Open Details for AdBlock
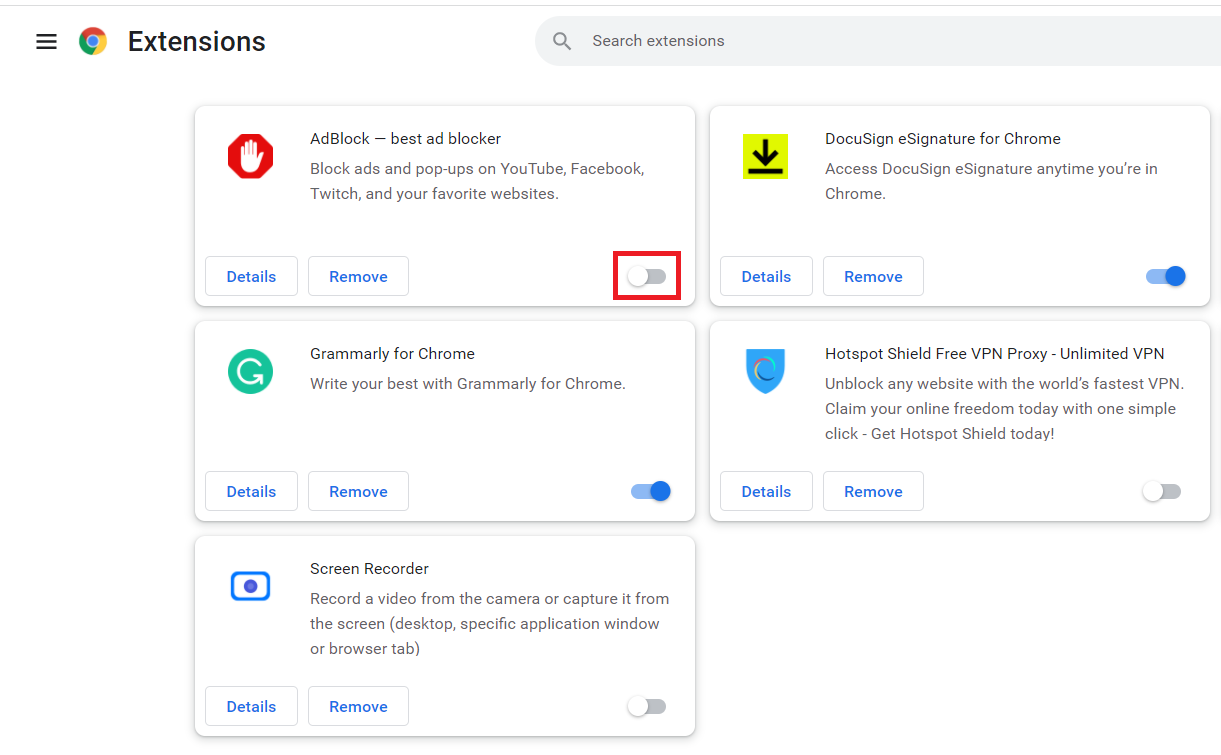 [x=251, y=276]
